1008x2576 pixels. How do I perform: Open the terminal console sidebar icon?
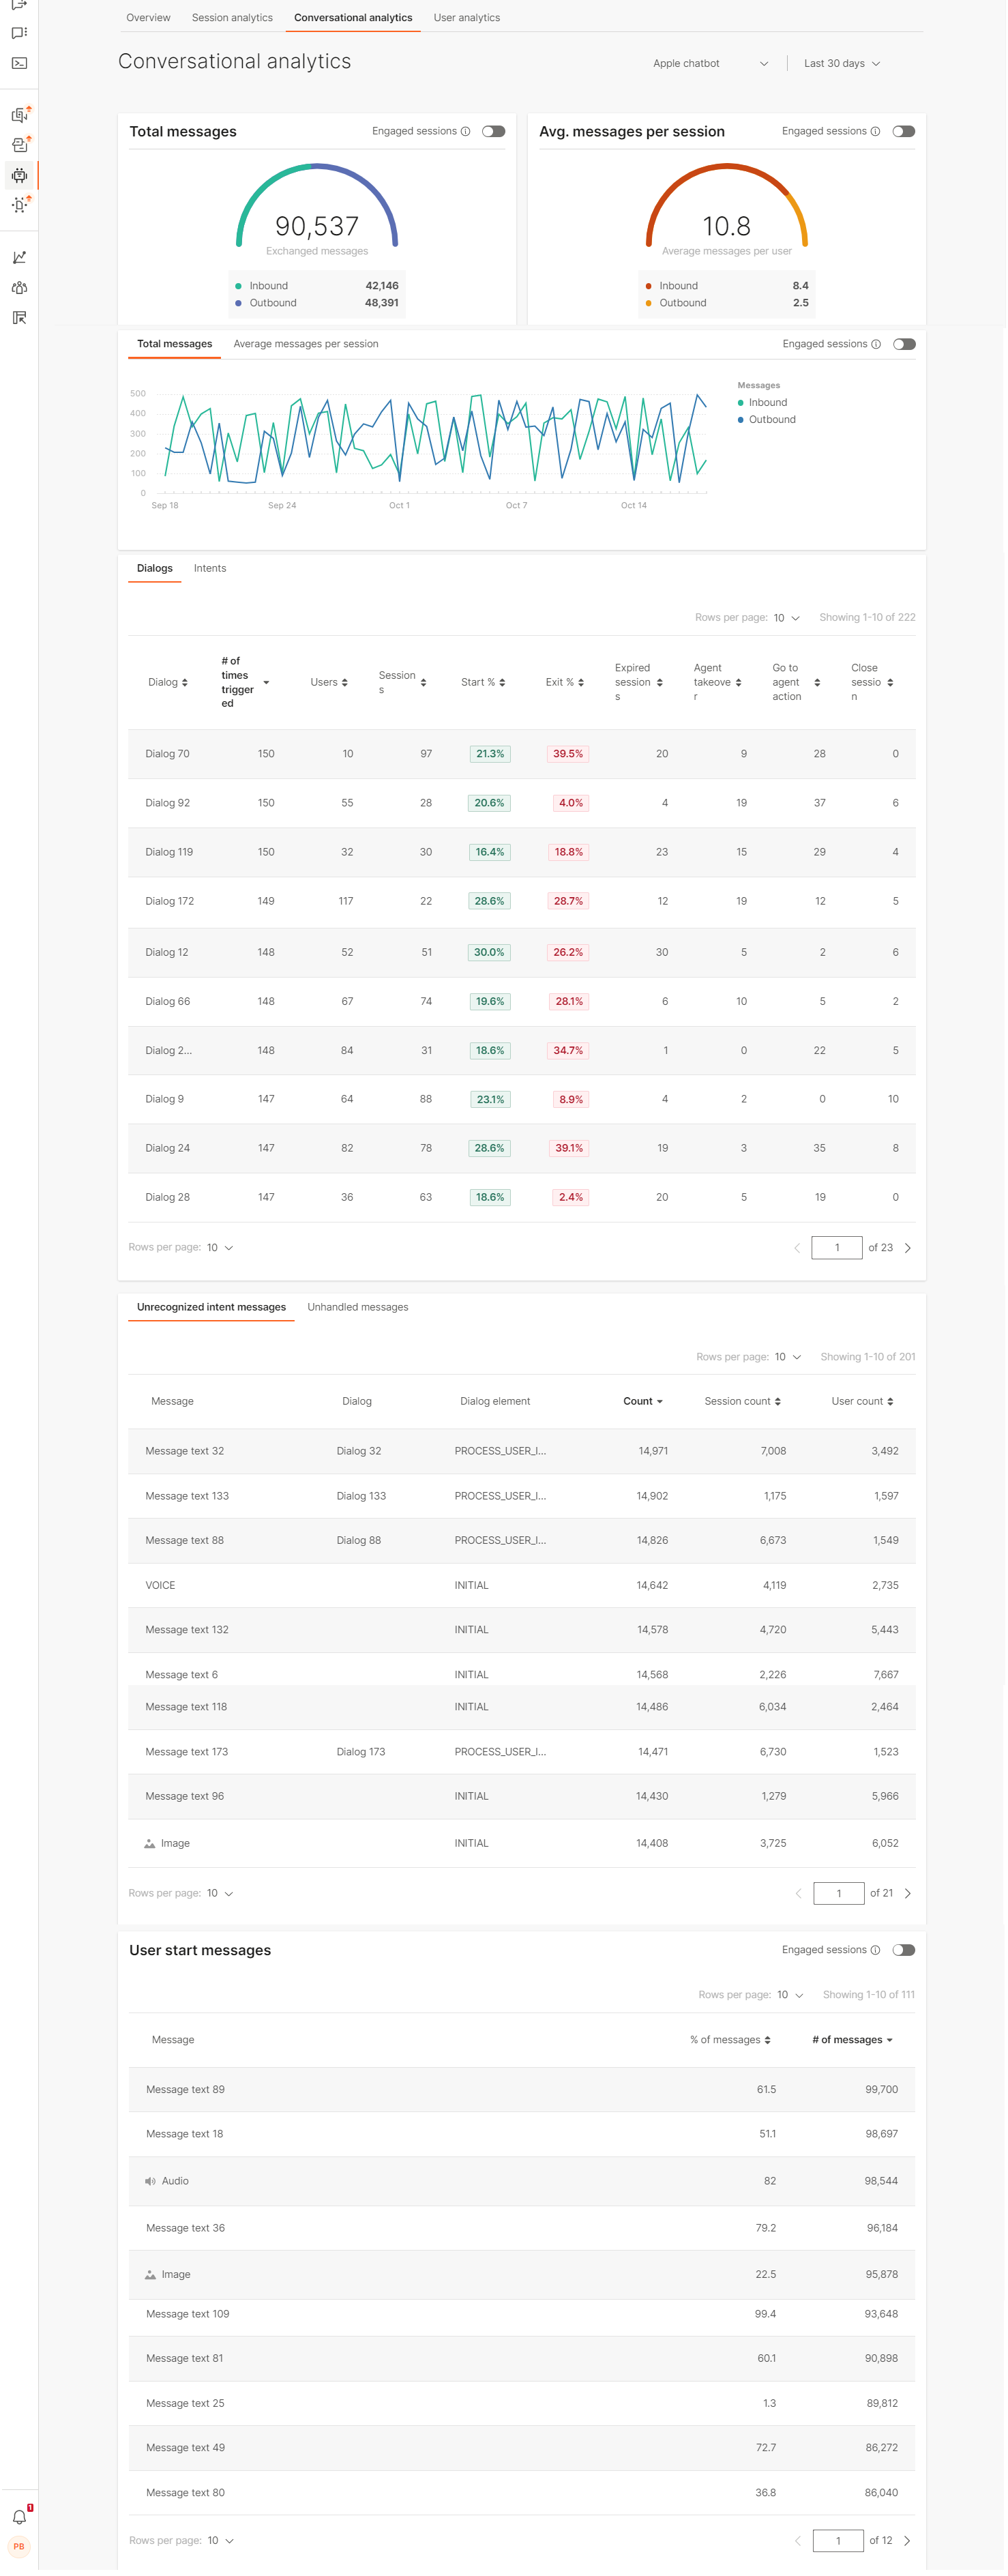tap(19, 63)
